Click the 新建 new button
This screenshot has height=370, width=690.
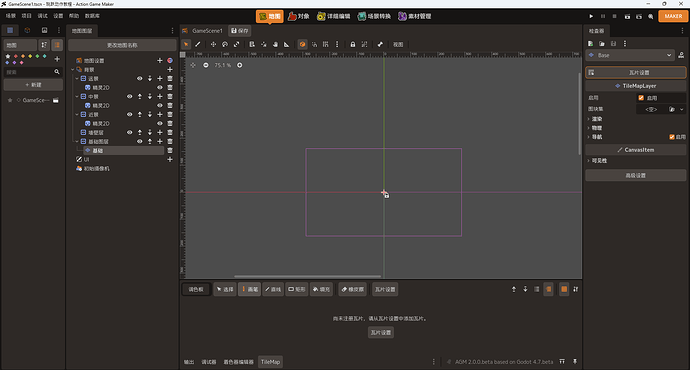pos(33,85)
